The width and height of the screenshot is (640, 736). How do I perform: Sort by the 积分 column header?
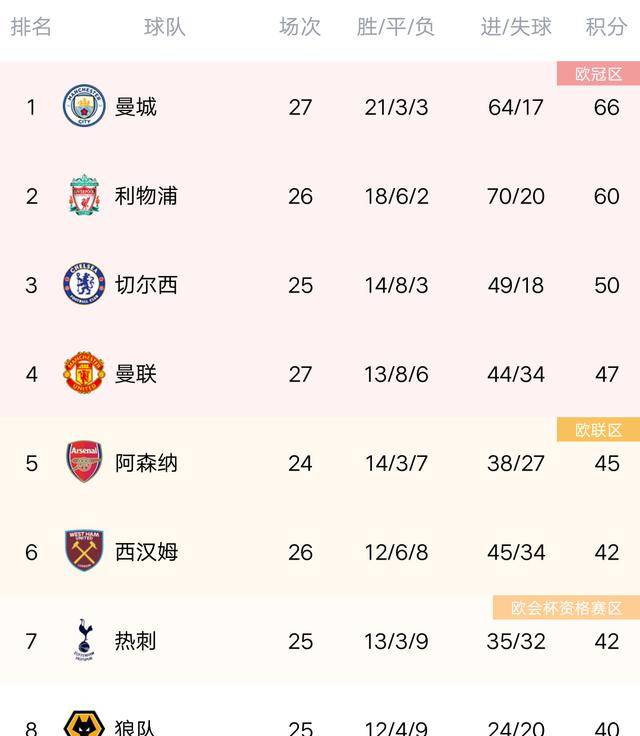[x=606, y=27]
